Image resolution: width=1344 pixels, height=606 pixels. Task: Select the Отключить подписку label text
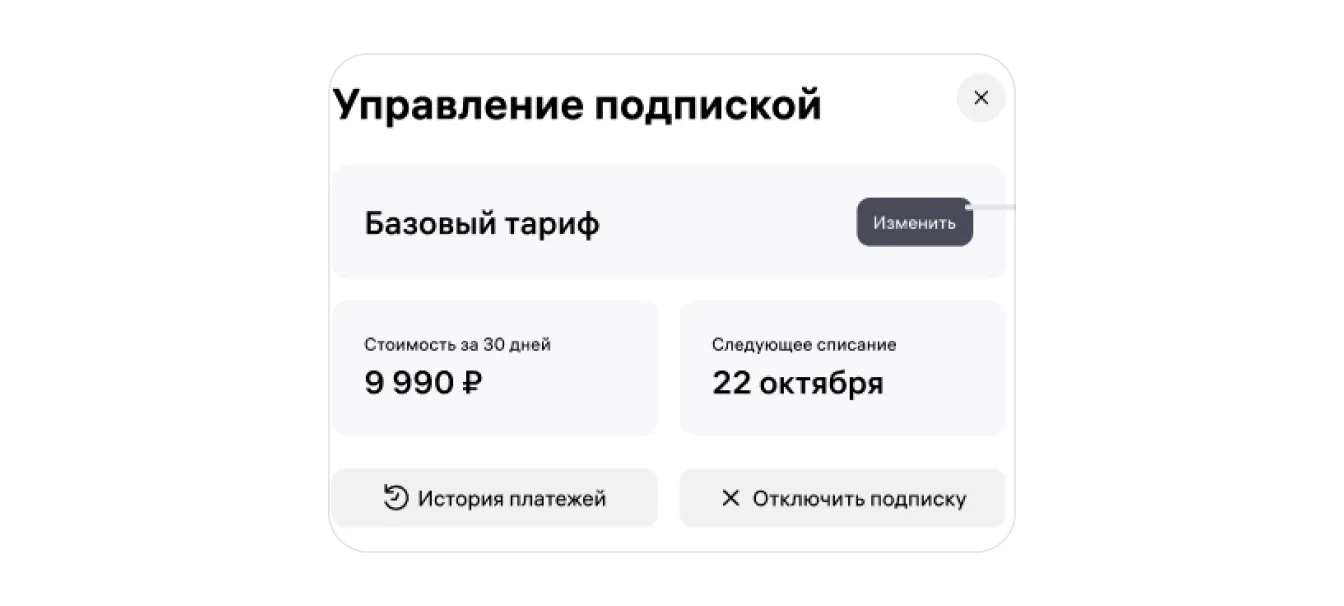(859, 499)
